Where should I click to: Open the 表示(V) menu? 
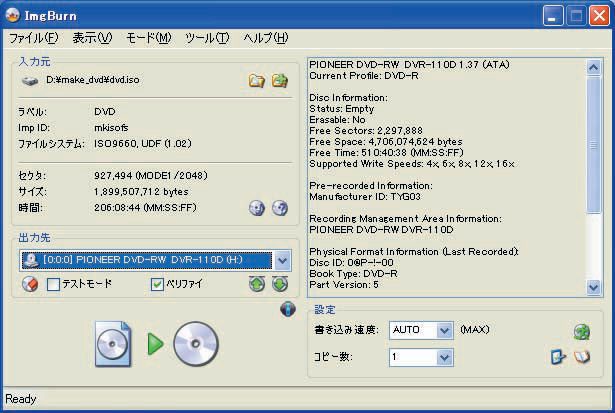click(92, 38)
